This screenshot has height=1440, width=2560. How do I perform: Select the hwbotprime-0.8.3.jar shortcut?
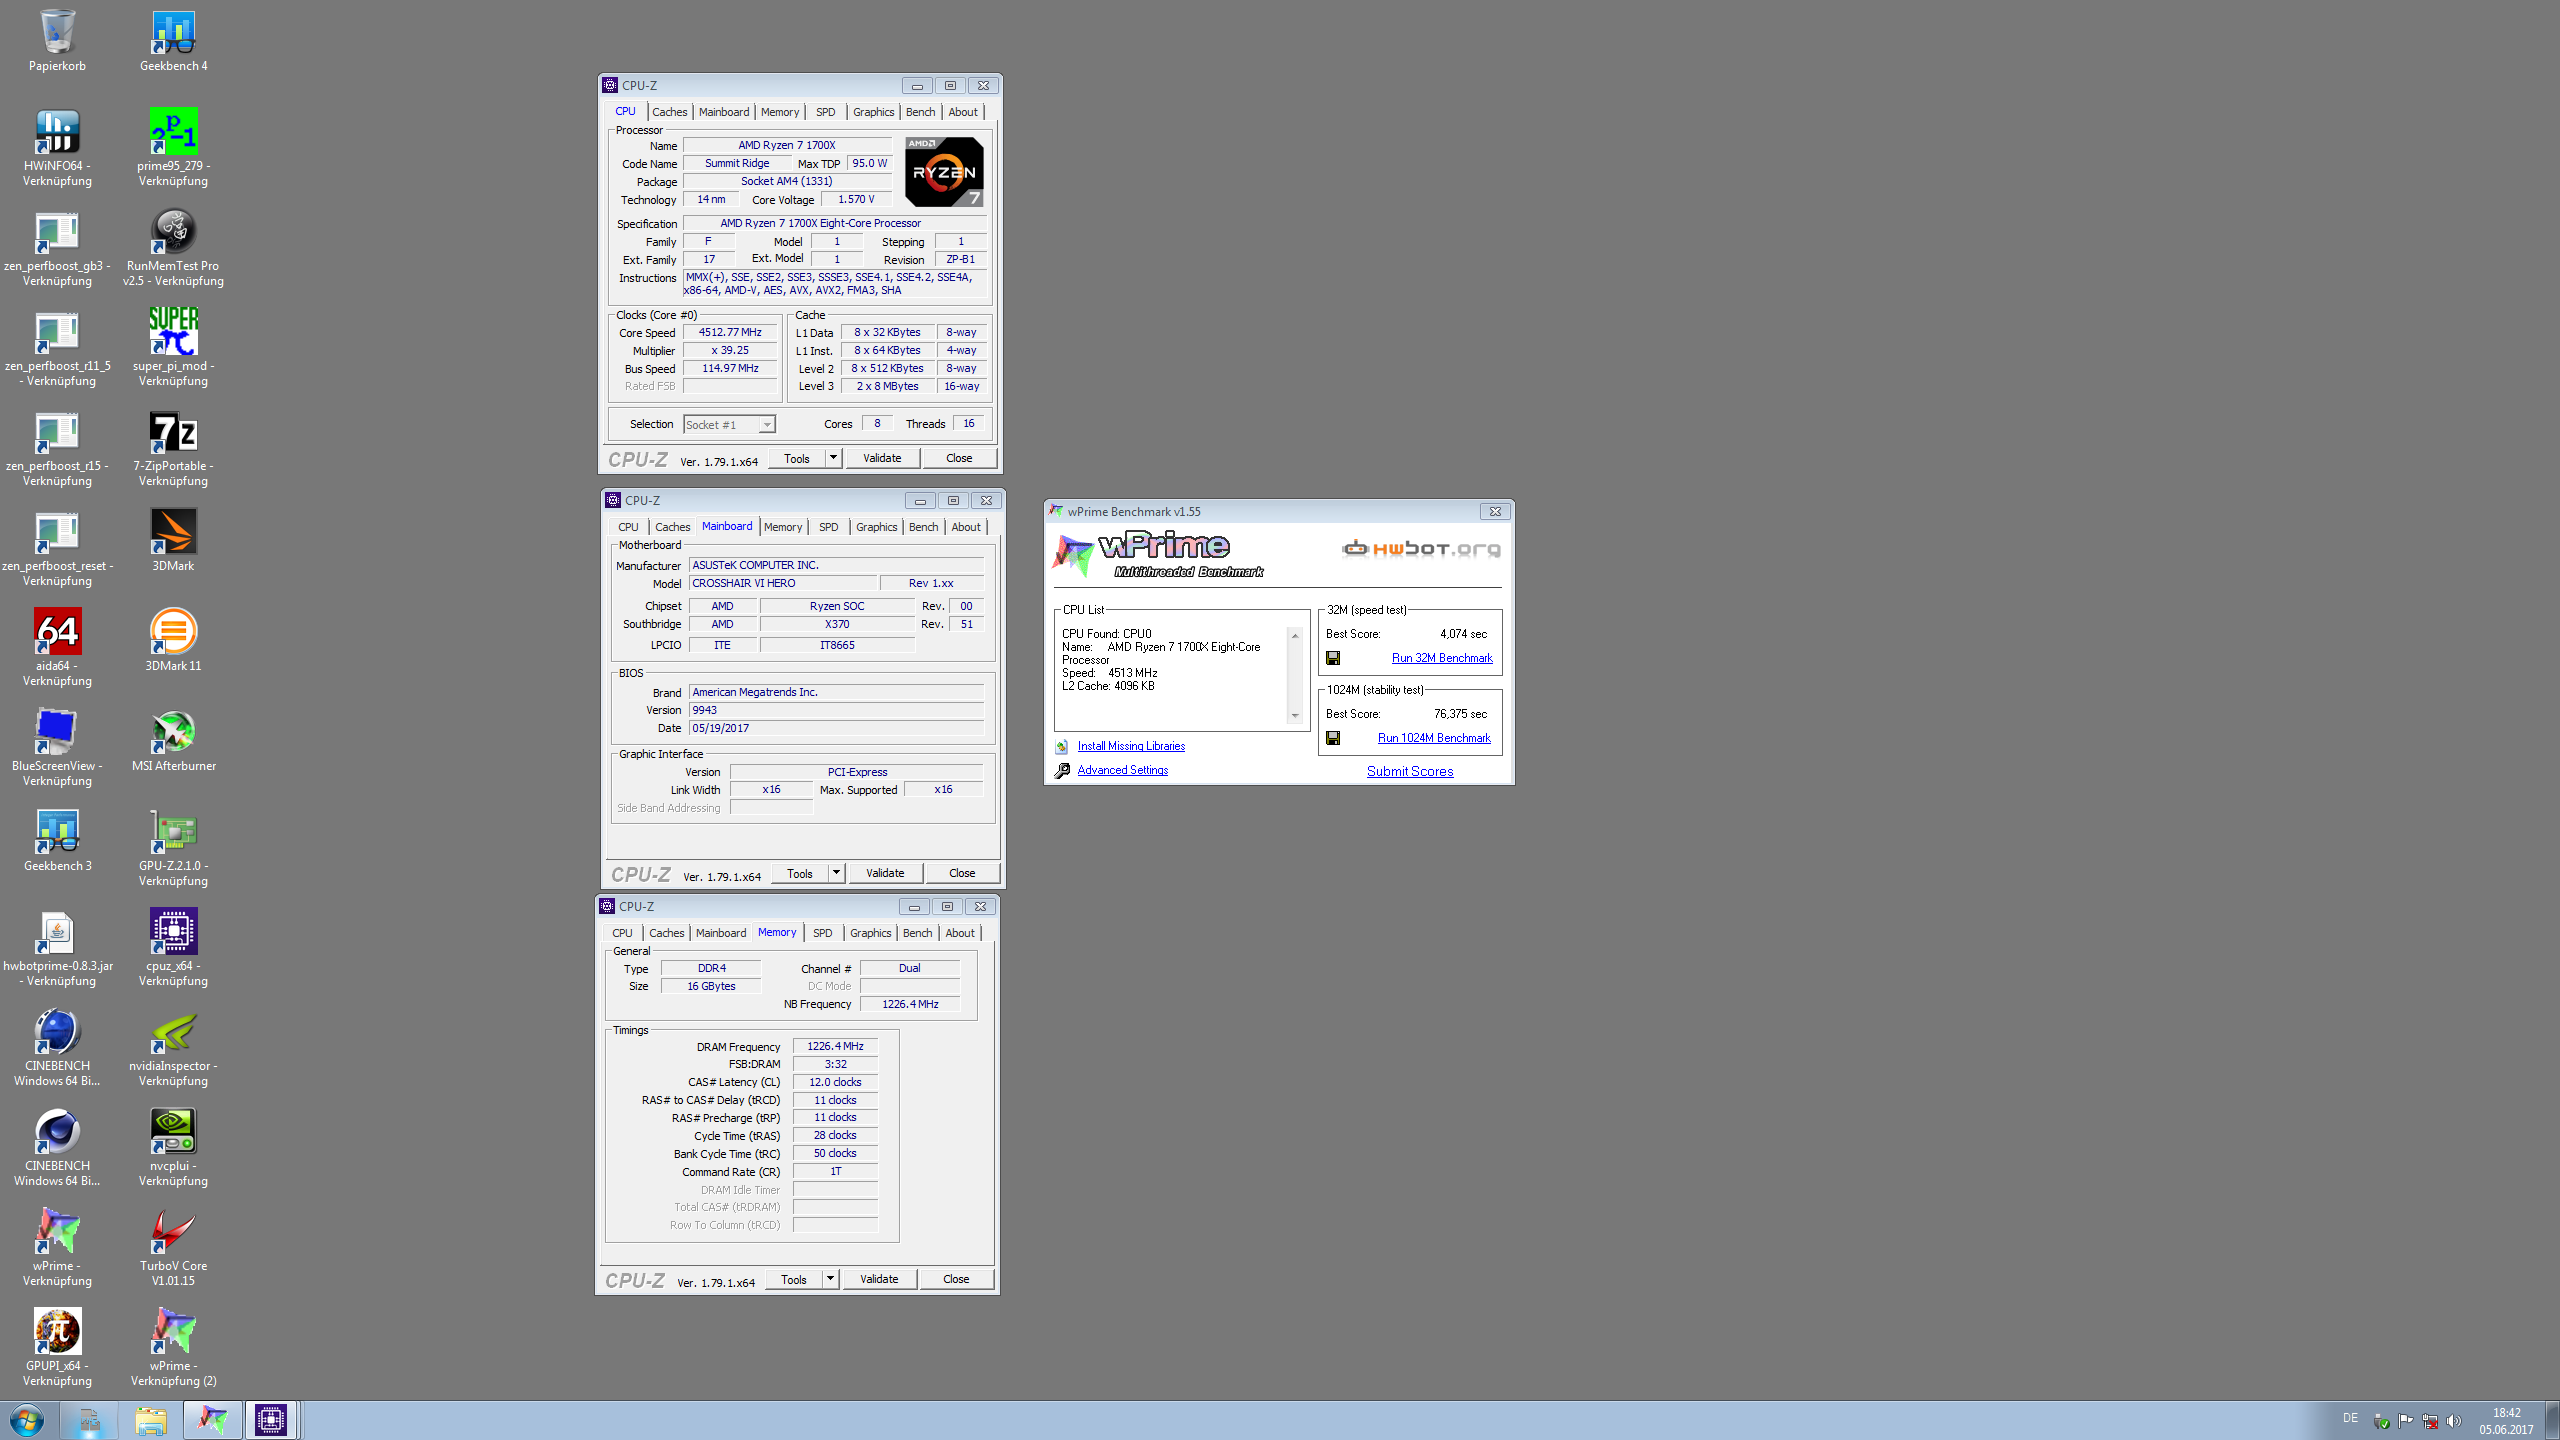point(57,948)
